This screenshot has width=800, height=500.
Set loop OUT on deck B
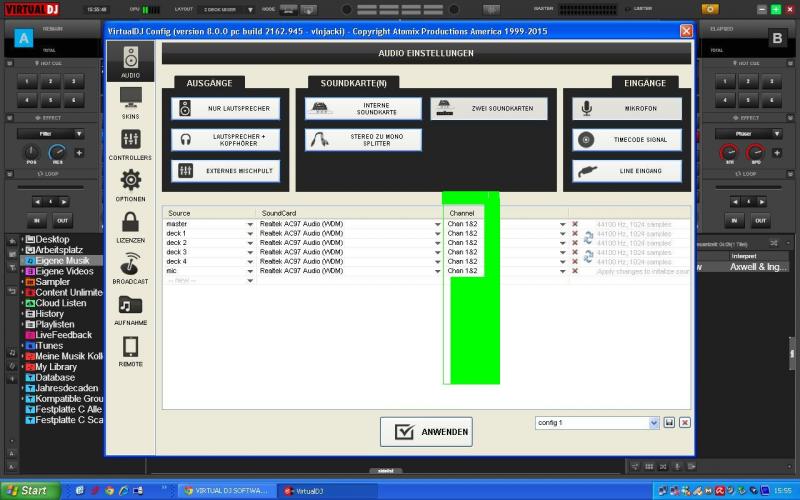pyautogui.click(x=760, y=220)
